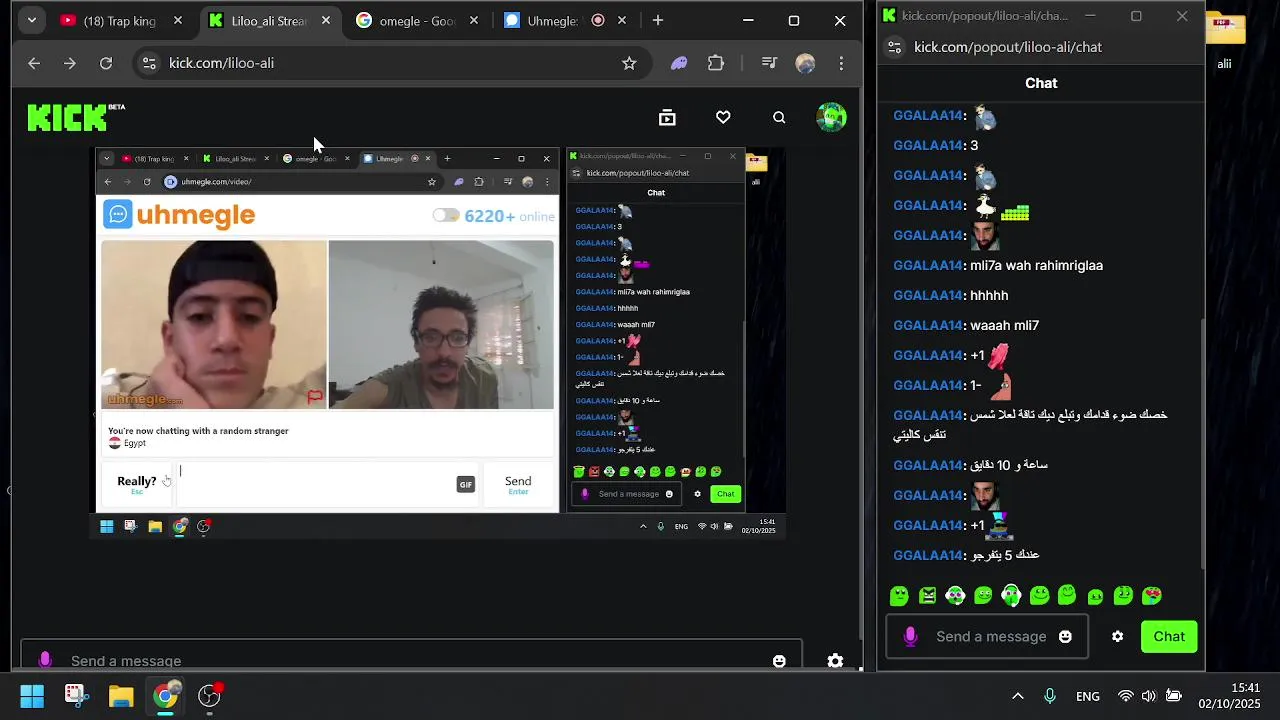Bookmark this page with the star icon

[629, 63]
